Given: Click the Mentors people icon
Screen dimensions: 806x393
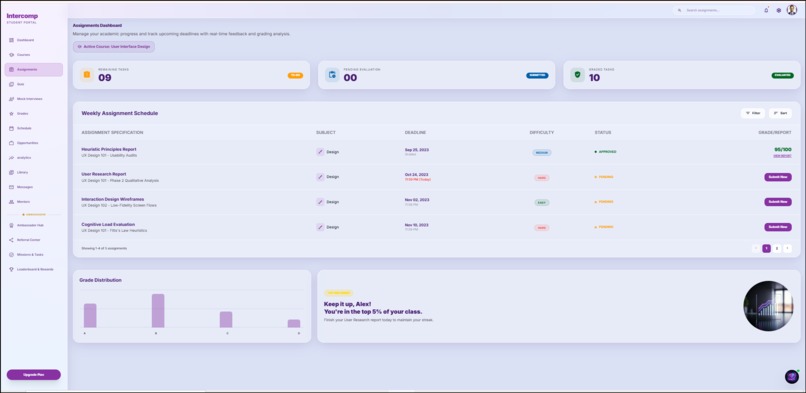Looking at the screenshot, I should (x=11, y=202).
